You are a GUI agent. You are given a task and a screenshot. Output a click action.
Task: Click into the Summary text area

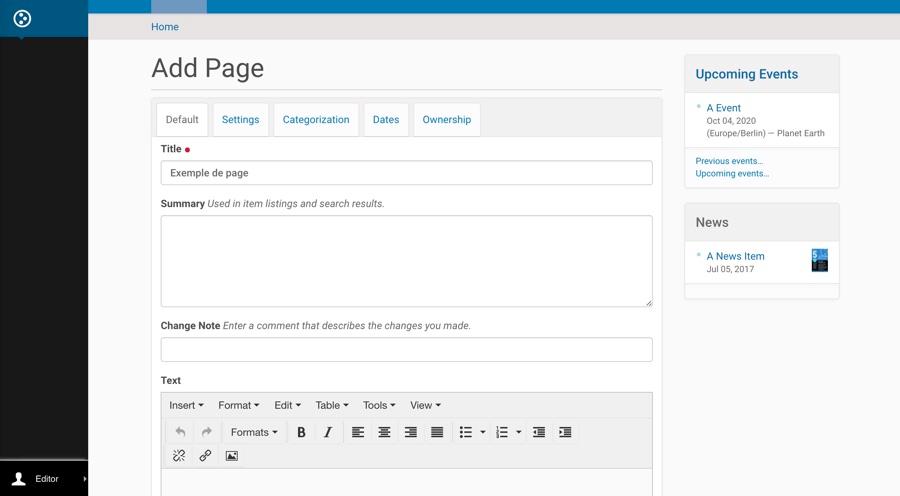[x=406, y=260]
